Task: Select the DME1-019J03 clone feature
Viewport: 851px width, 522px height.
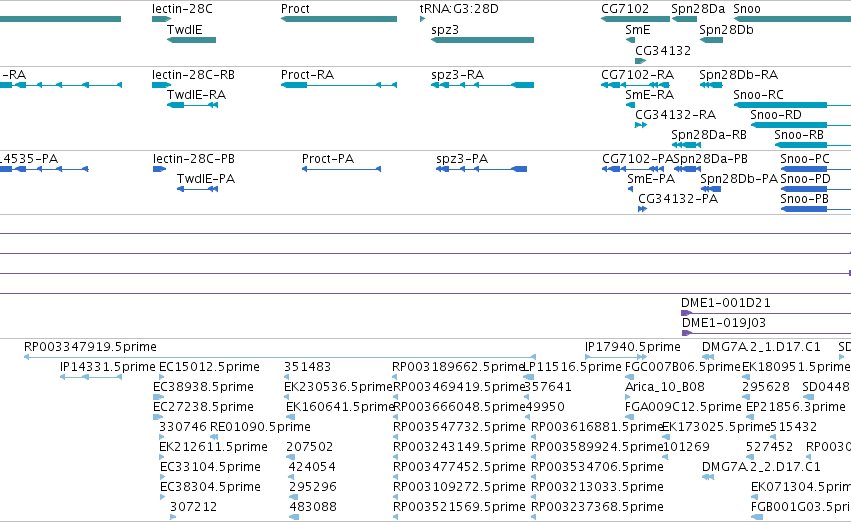Action: [766, 333]
